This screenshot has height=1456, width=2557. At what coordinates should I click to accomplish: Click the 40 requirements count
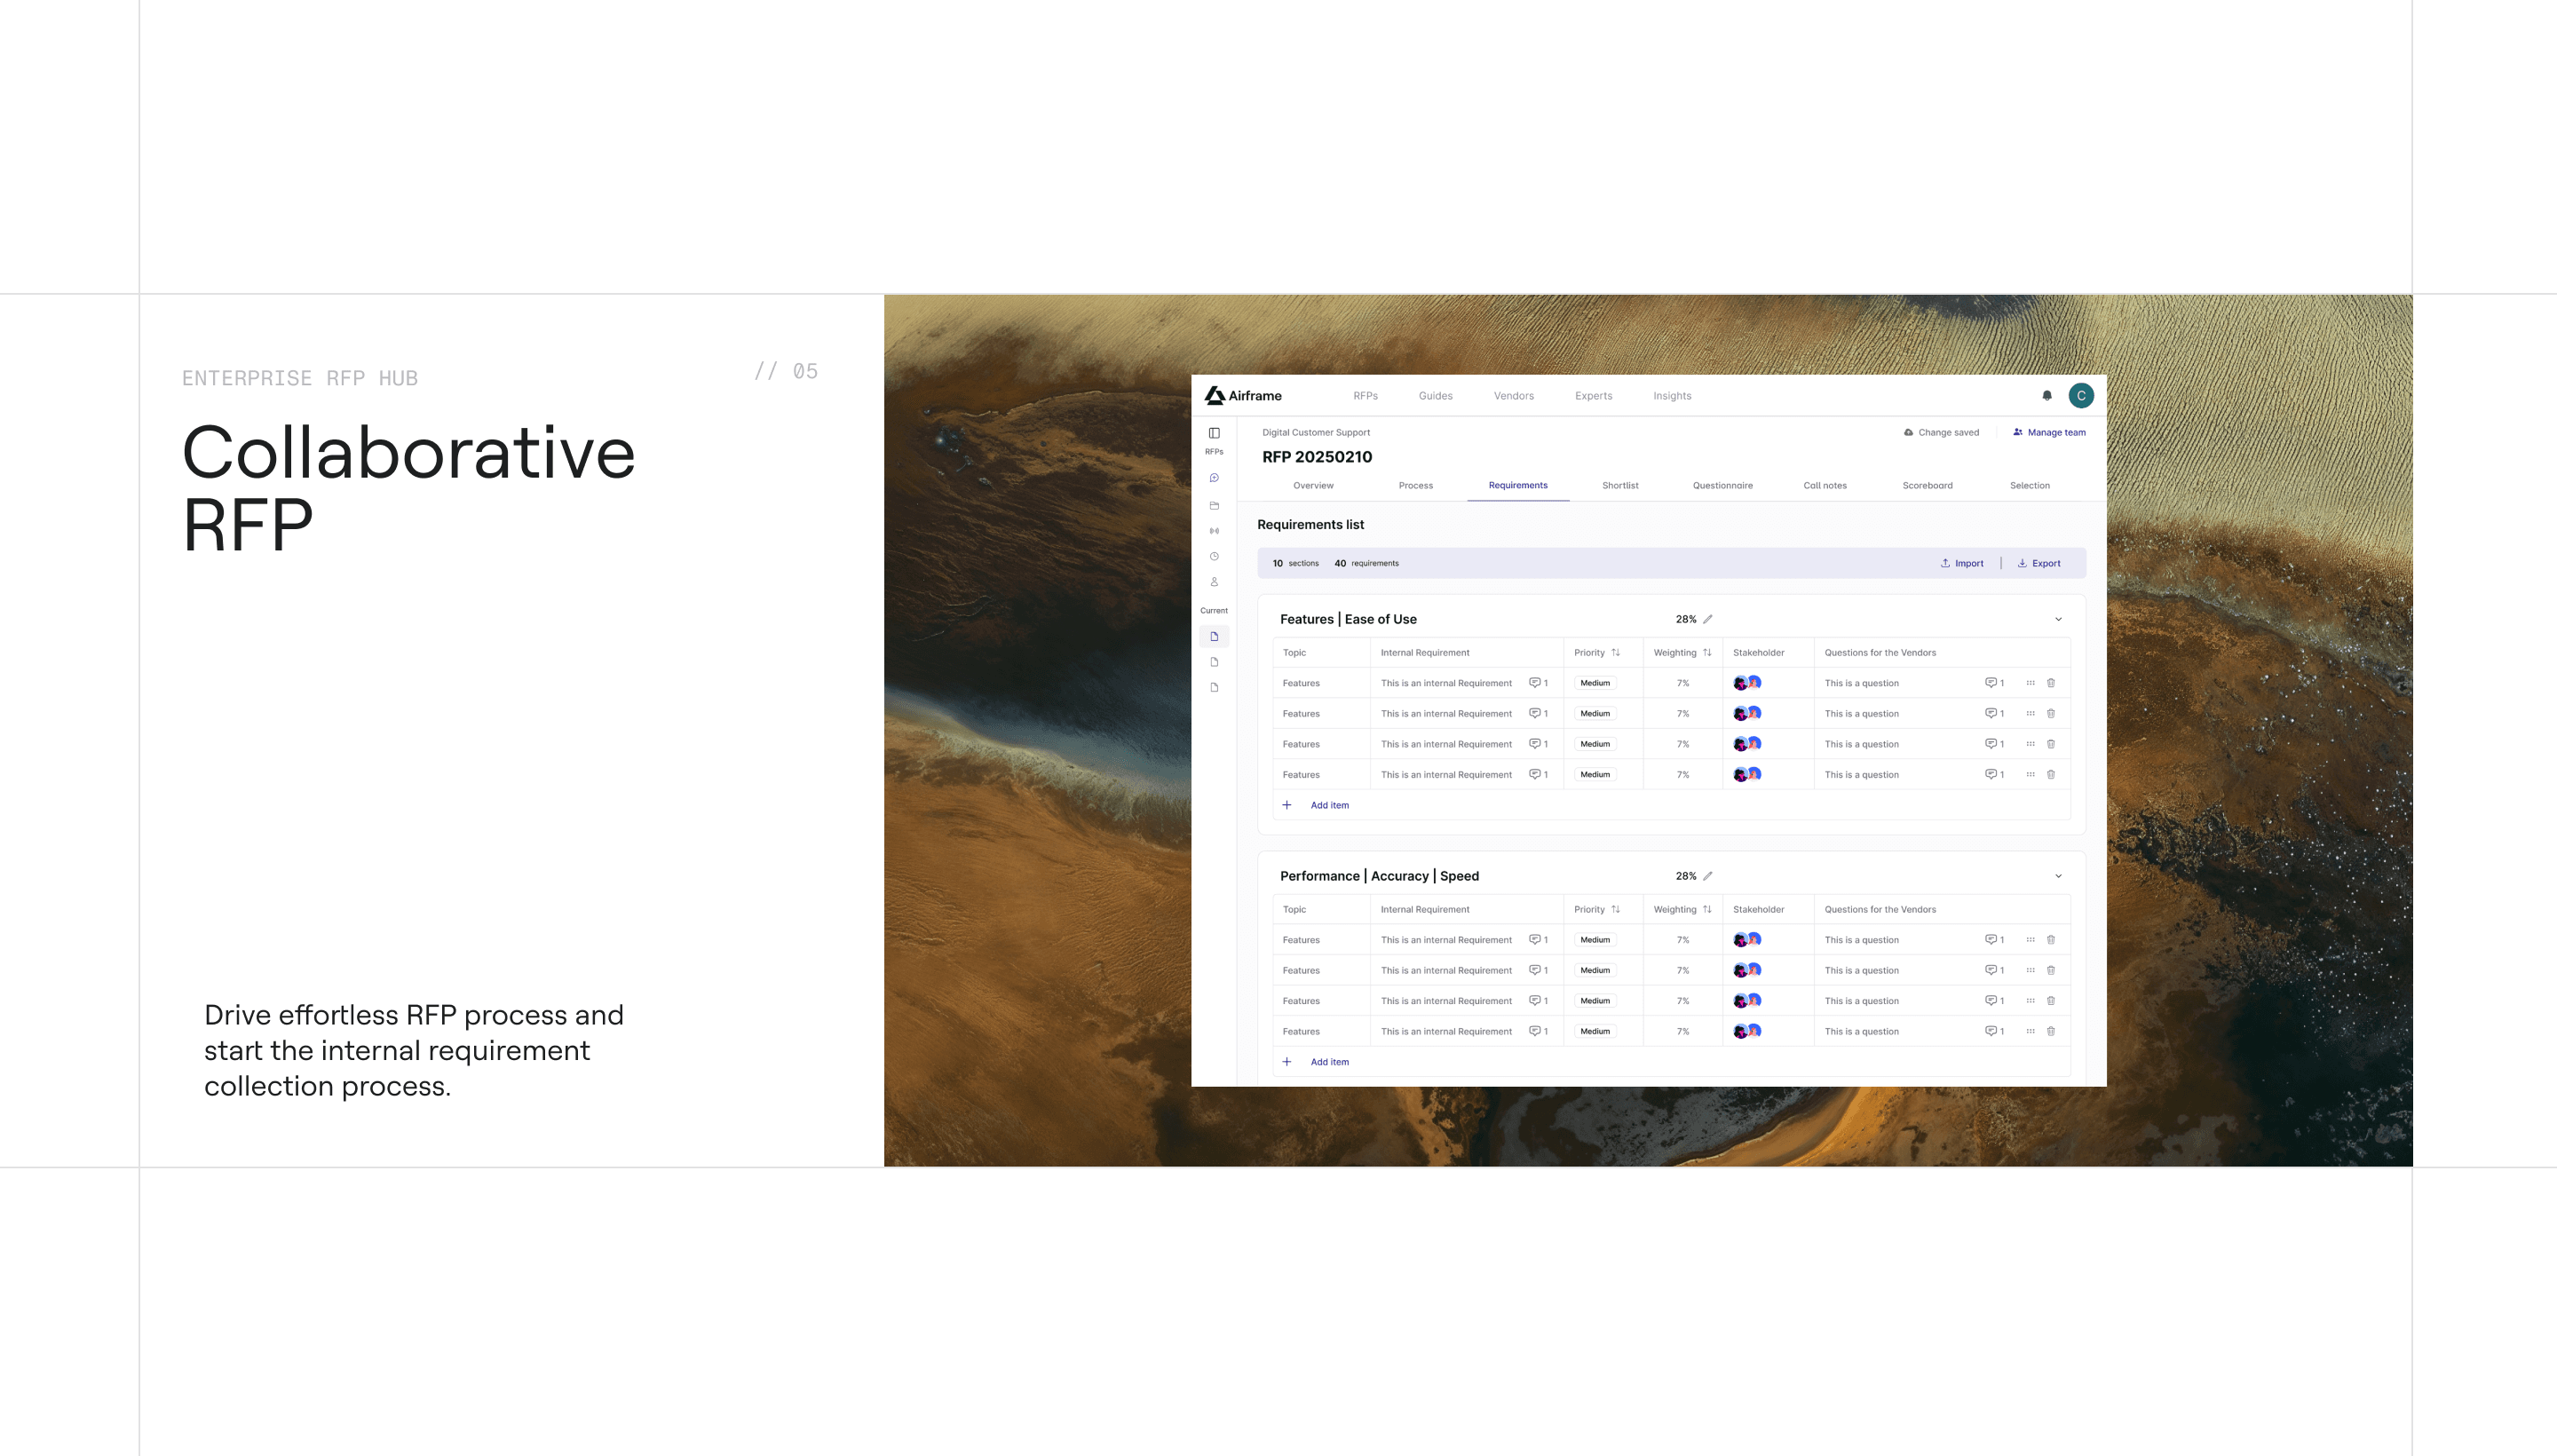point(1366,564)
